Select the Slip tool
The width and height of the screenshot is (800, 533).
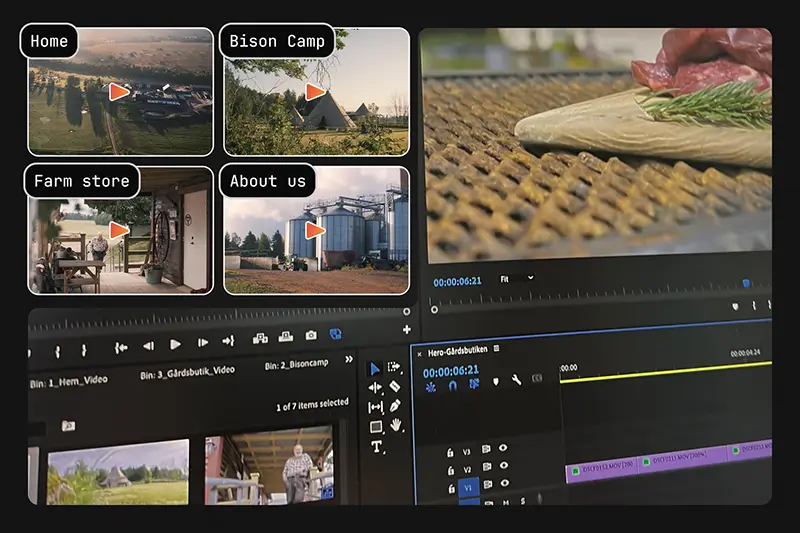pos(375,407)
